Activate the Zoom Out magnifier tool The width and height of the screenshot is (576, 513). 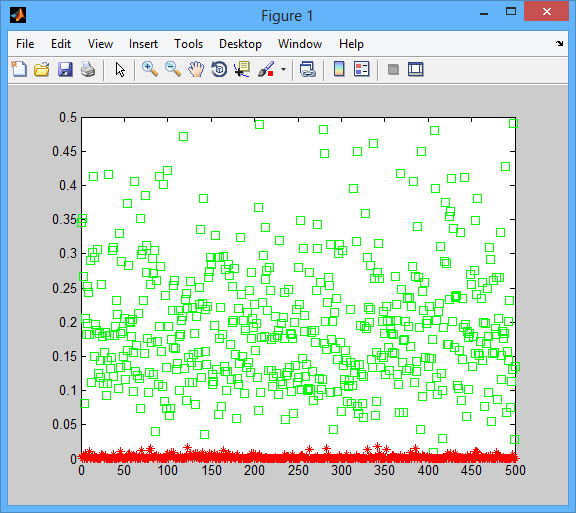tap(173, 69)
